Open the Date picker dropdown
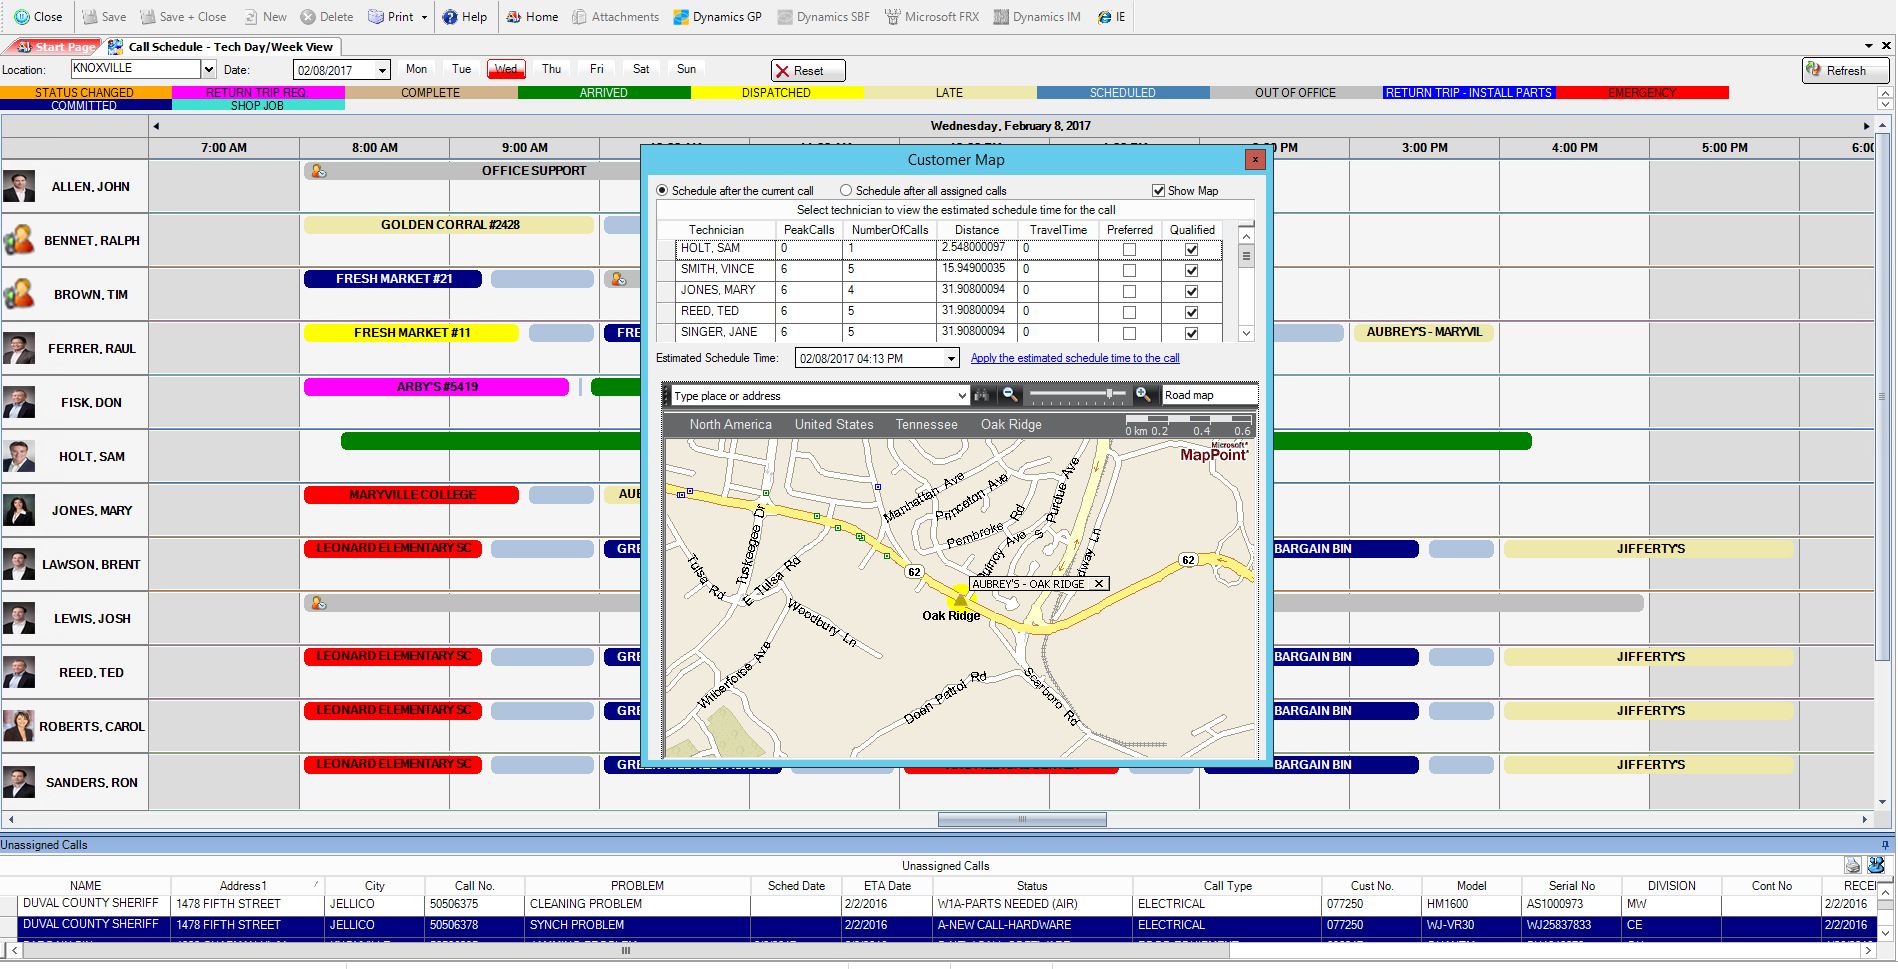The height and width of the screenshot is (969, 1898). [382, 70]
